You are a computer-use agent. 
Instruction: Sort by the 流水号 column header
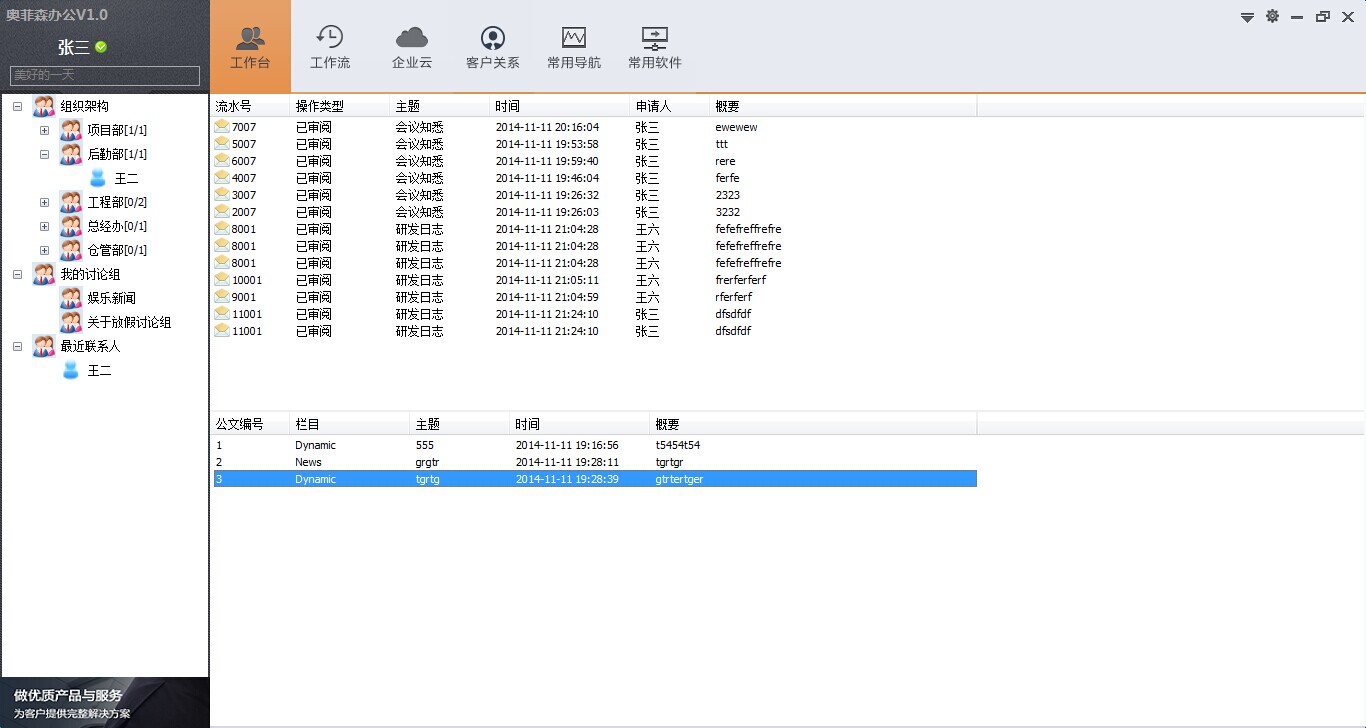pyautogui.click(x=250, y=106)
